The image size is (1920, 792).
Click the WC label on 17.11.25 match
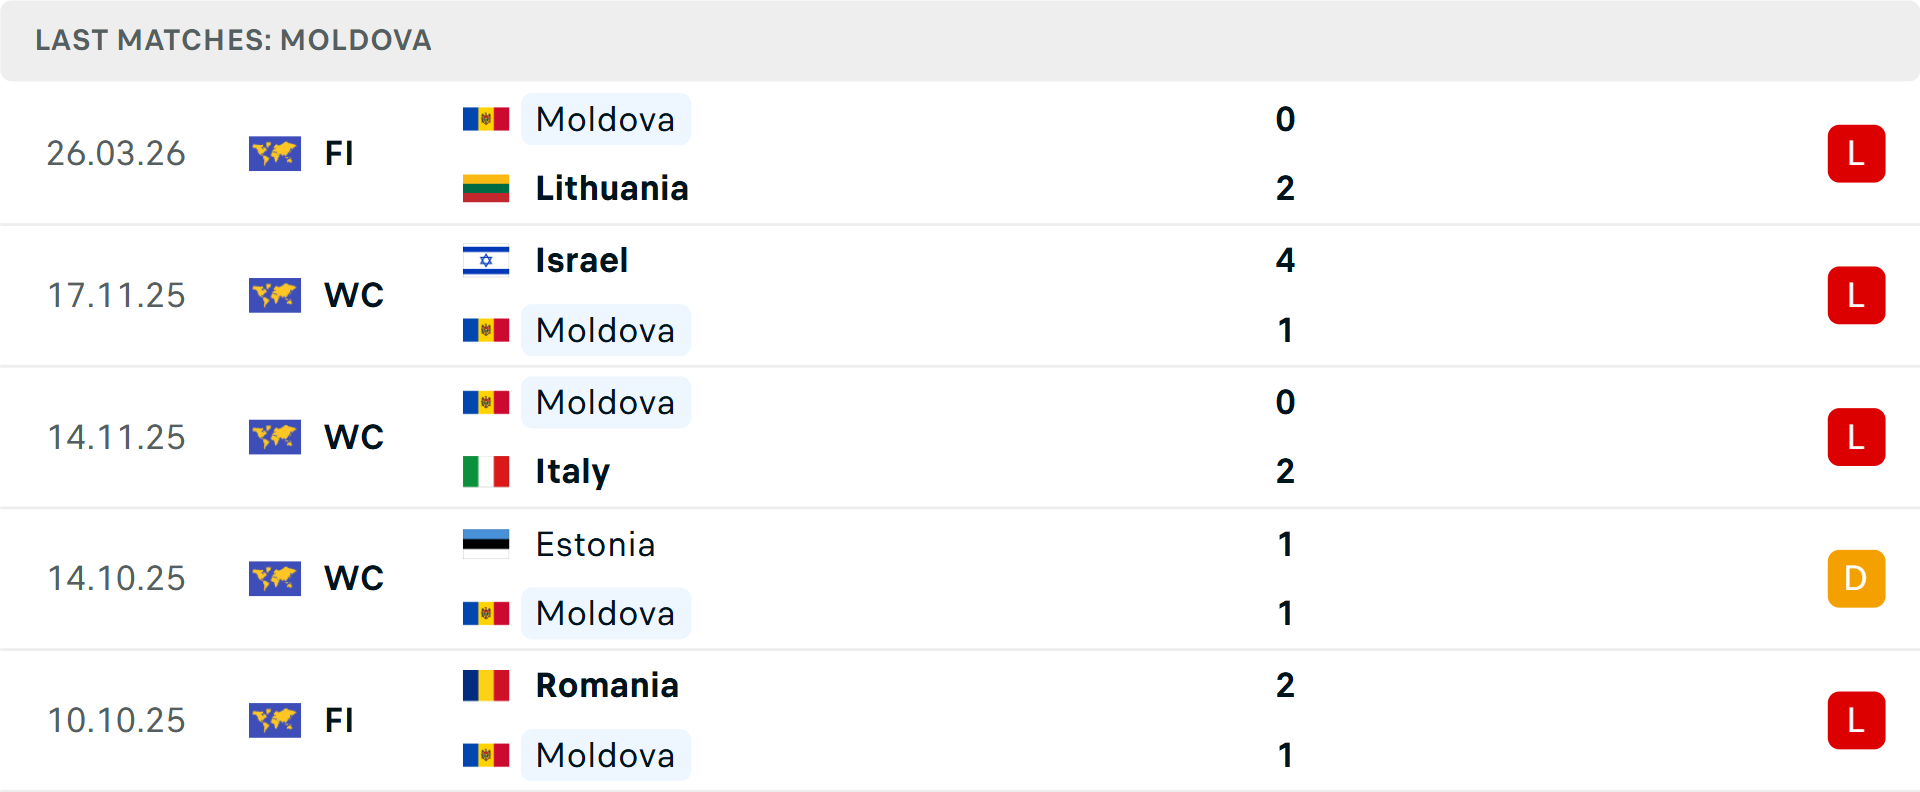point(354,295)
